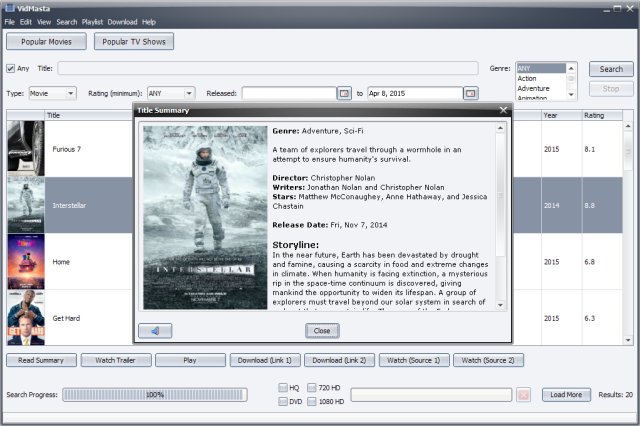Expand the Type dropdown showing Movie

click(52, 93)
